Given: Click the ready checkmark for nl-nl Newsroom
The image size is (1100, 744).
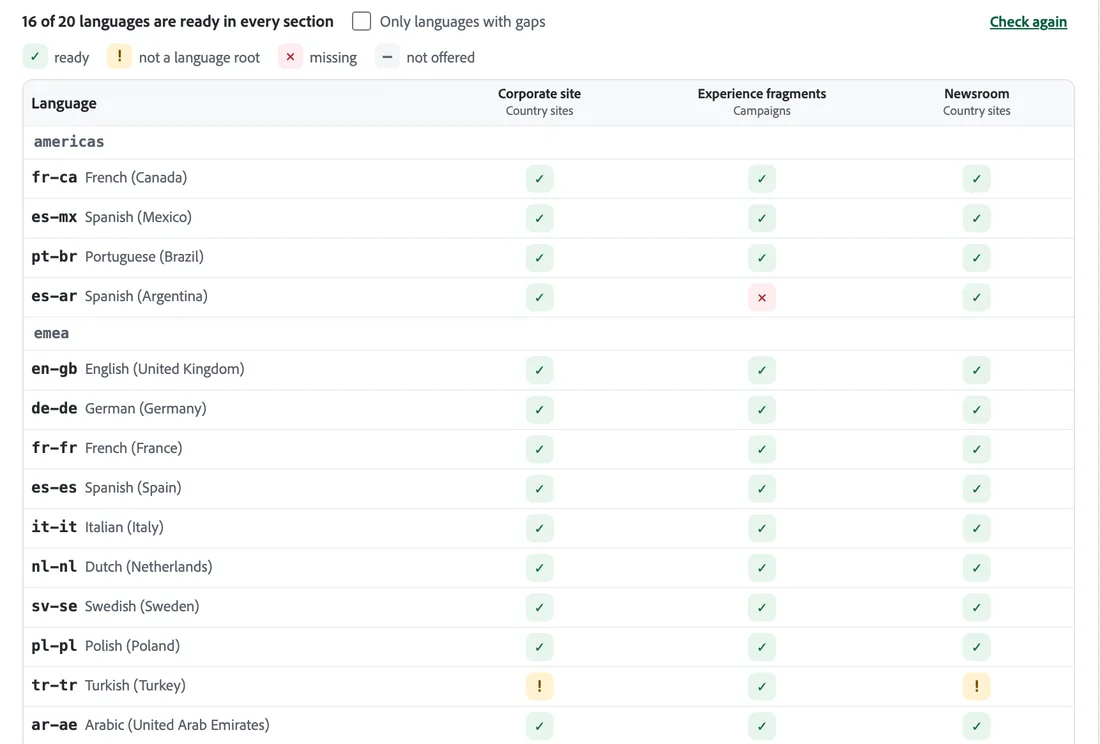Looking at the screenshot, I should 977,568.
